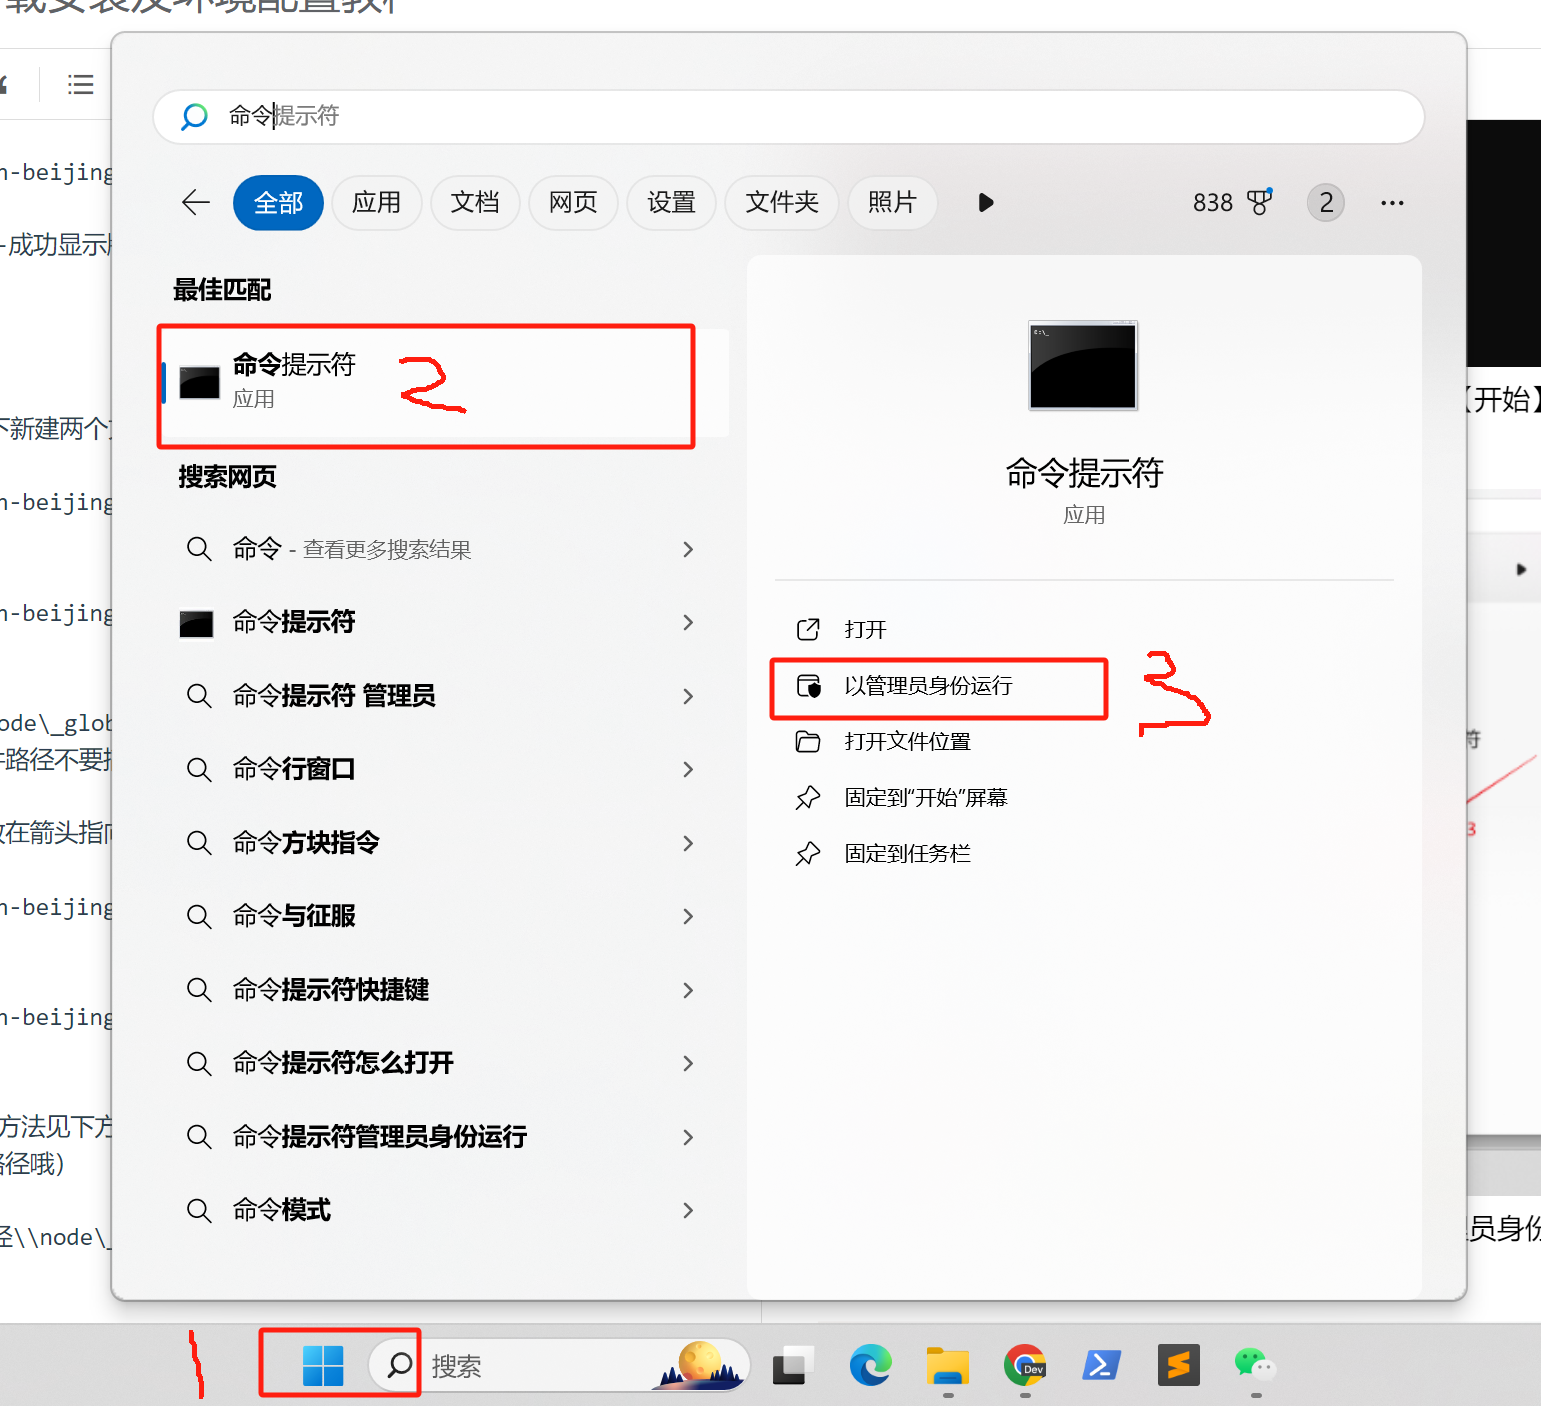Expand arrow for 命令提示符 管理员 suggestion
The image size is (1541, 1406).
tap(688, 696)
